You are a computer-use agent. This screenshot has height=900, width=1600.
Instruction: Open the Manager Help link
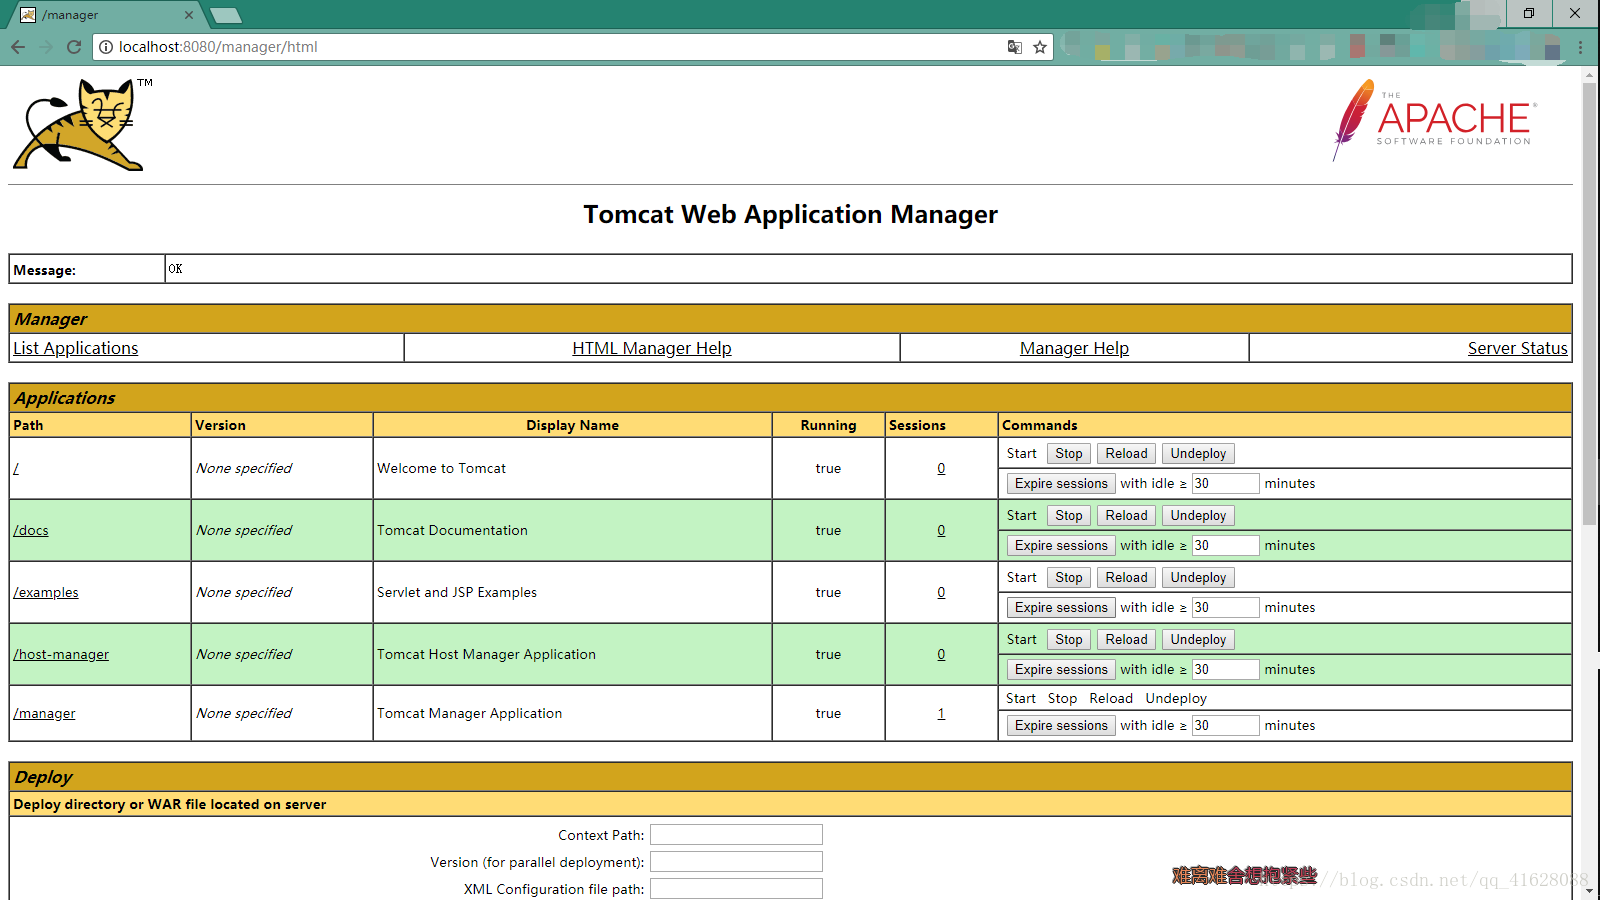1074,348
